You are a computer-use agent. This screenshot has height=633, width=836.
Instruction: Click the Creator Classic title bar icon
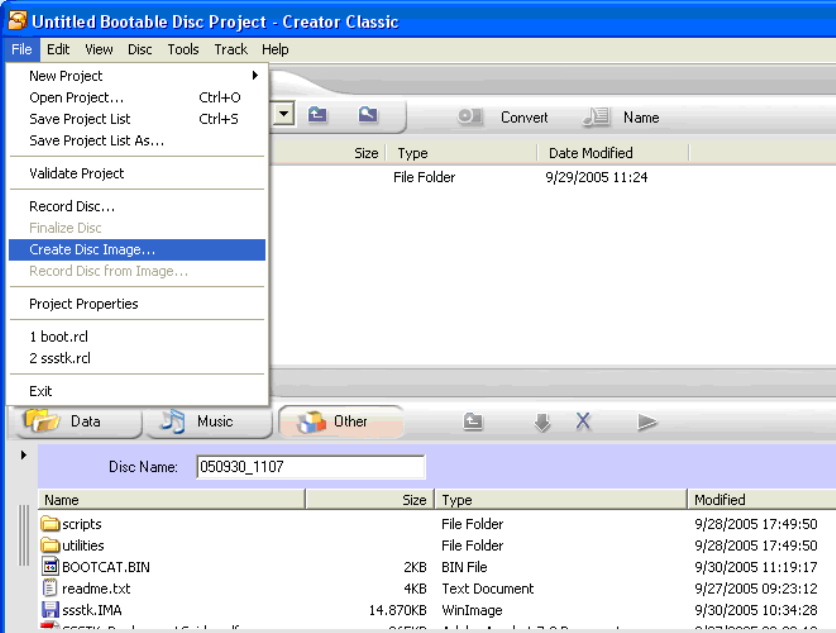point(17,21)
